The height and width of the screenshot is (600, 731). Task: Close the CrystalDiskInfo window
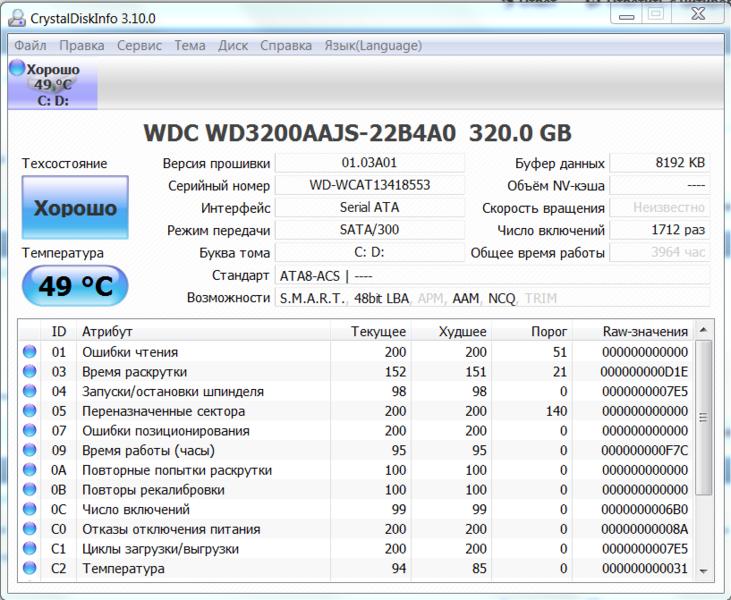(x=698, y=14)
